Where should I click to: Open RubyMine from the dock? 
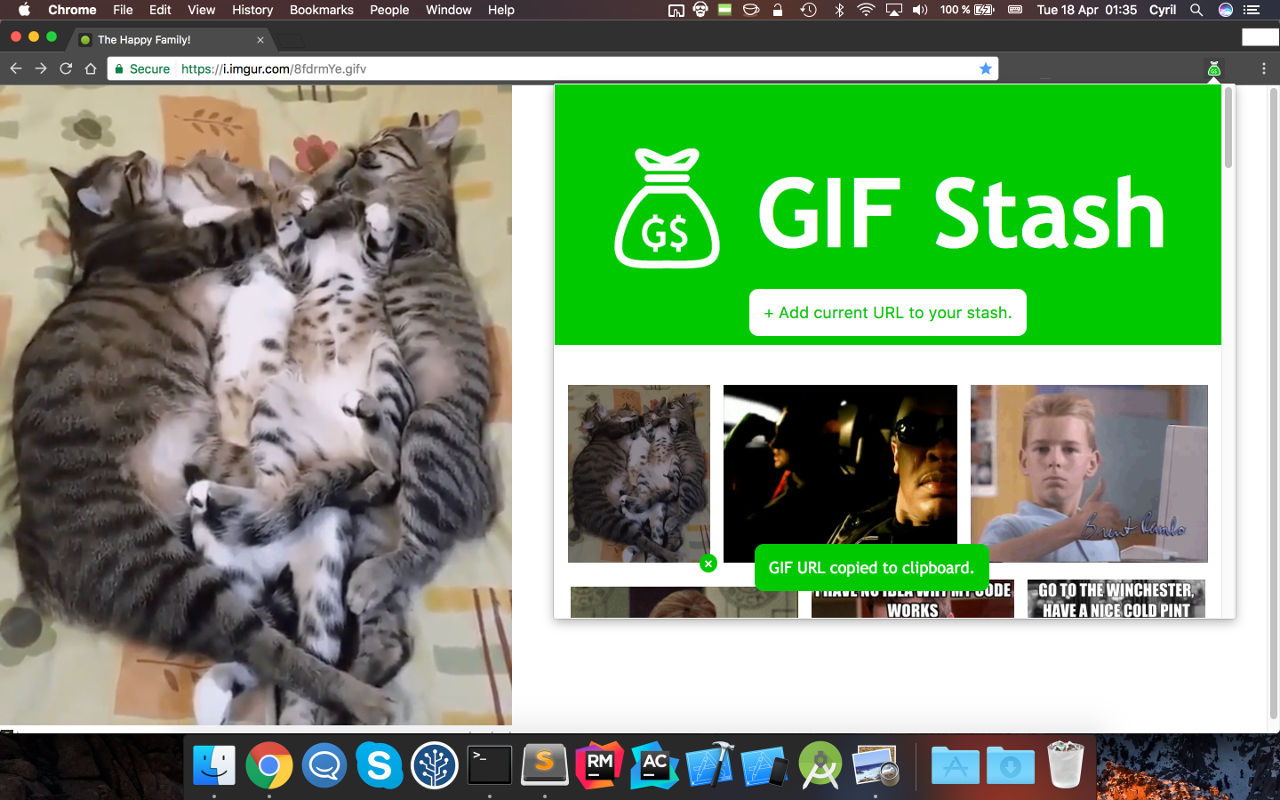pos(600,766)
